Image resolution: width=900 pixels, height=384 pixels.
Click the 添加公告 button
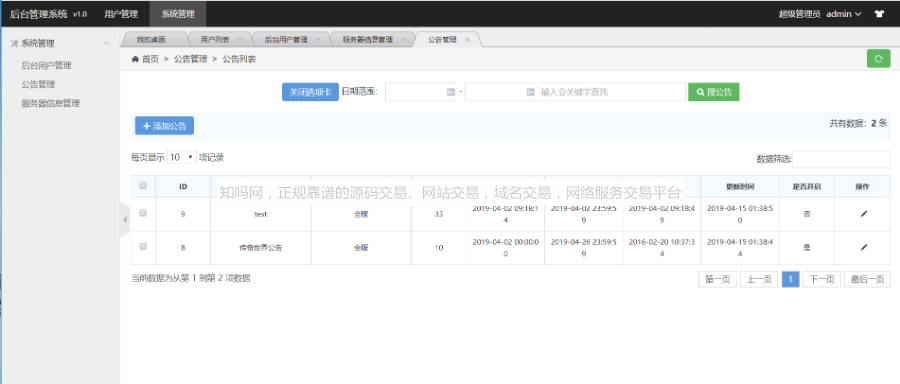(164, 126)
